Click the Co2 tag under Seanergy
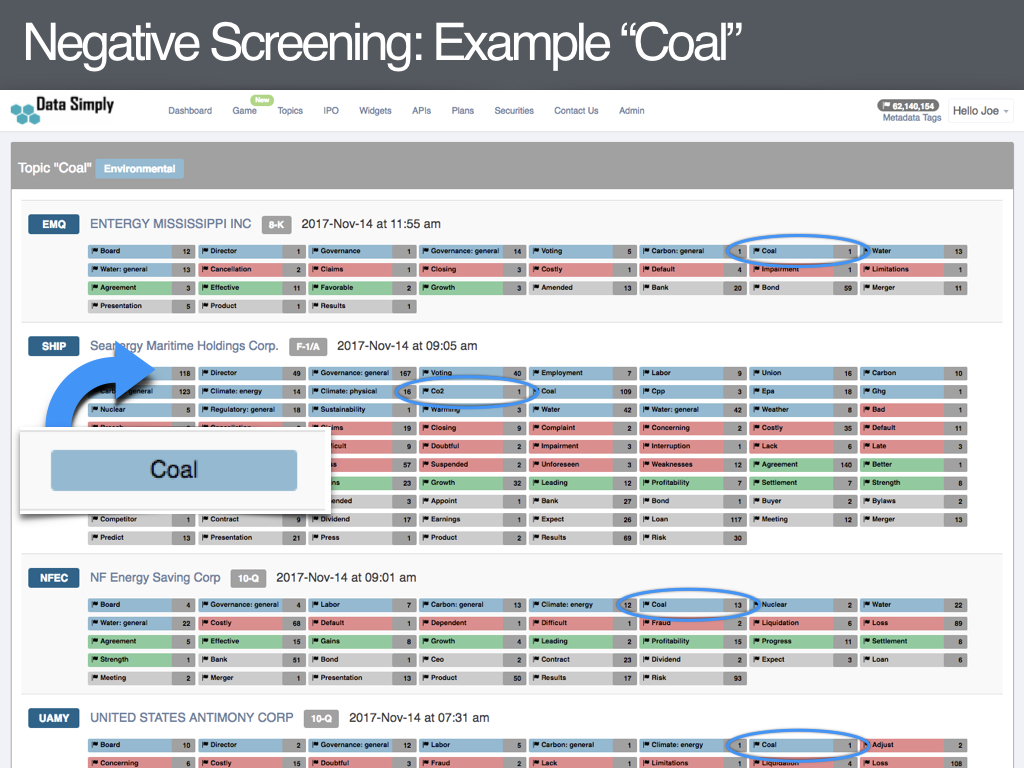The width and height of the screenshot is (1024, 768). point(473,391)
